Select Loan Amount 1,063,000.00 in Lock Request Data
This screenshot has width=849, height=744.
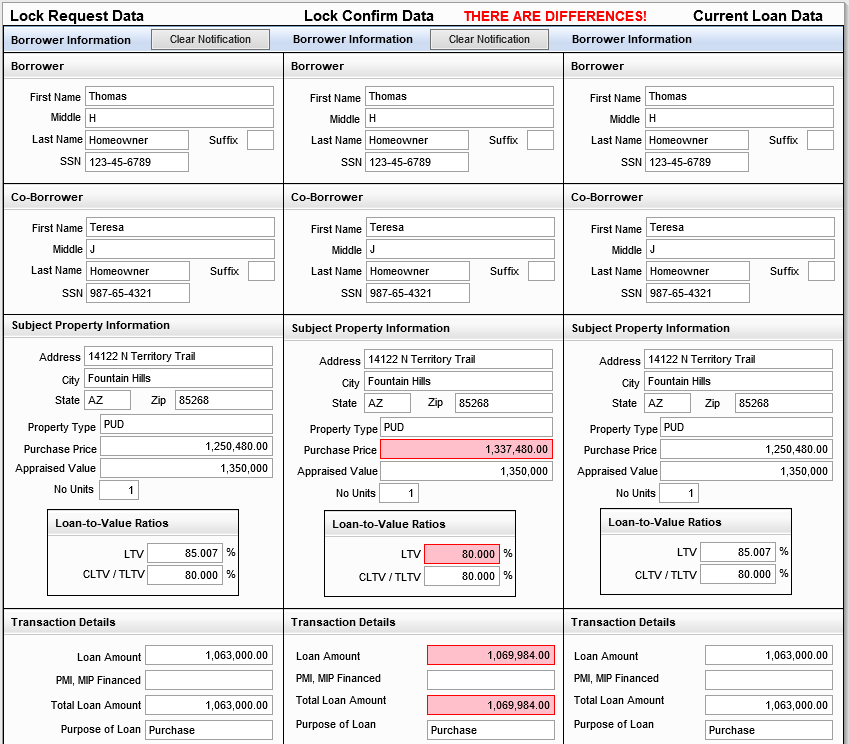pos(209,655)
